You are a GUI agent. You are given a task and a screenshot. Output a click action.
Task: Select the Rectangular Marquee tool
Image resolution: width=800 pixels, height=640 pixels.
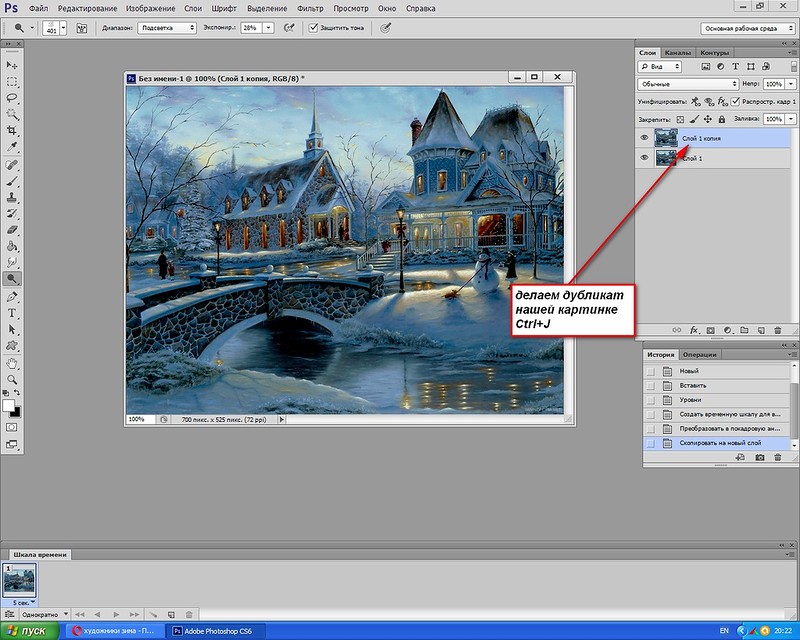pos(11,82)
